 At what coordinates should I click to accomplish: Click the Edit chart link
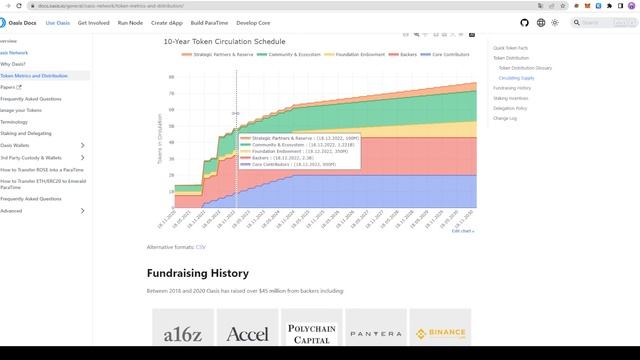[x=463, y=231]
